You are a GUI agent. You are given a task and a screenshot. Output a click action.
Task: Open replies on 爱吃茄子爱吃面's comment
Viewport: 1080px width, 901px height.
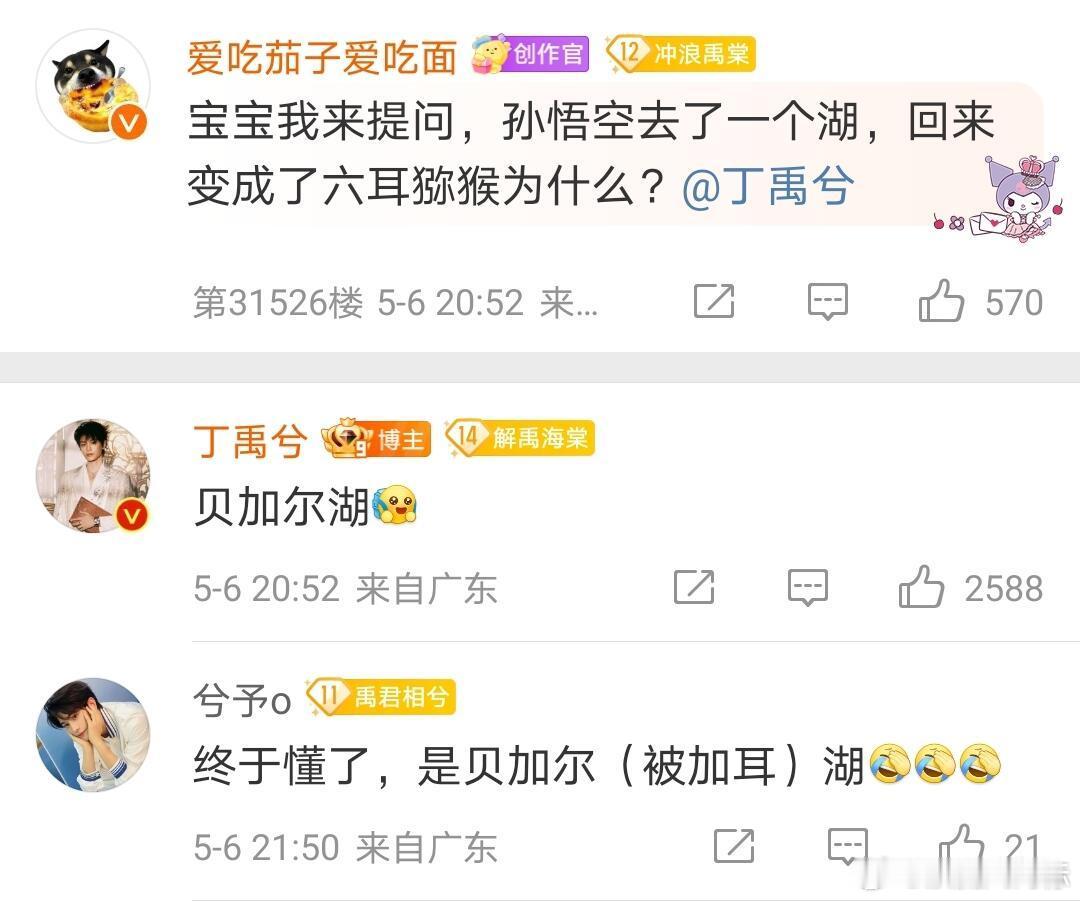click(x=827, y=302)
